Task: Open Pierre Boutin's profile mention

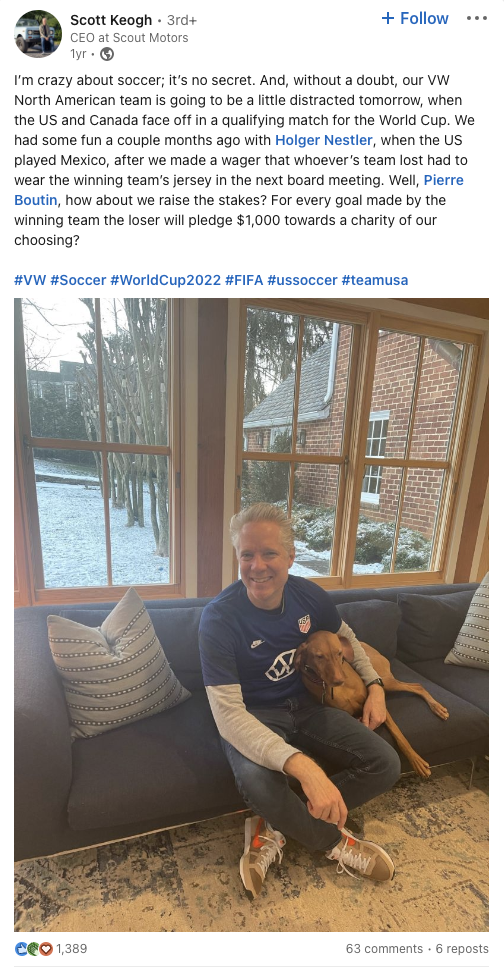Action: 239,190
